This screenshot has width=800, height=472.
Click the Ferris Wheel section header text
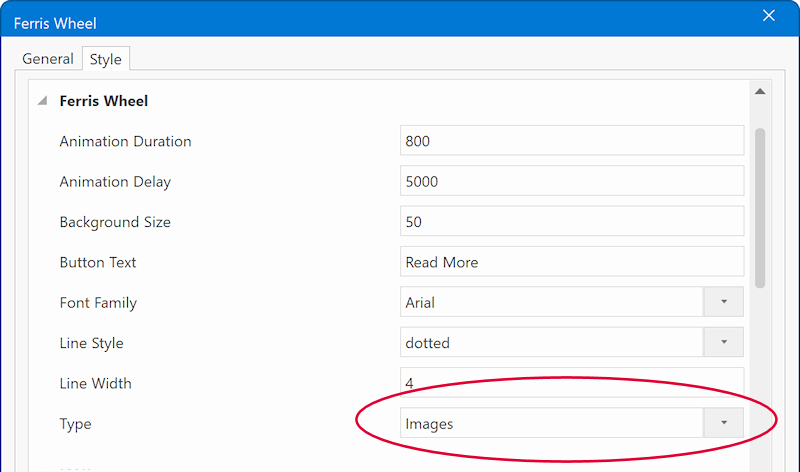click(104, 101)
